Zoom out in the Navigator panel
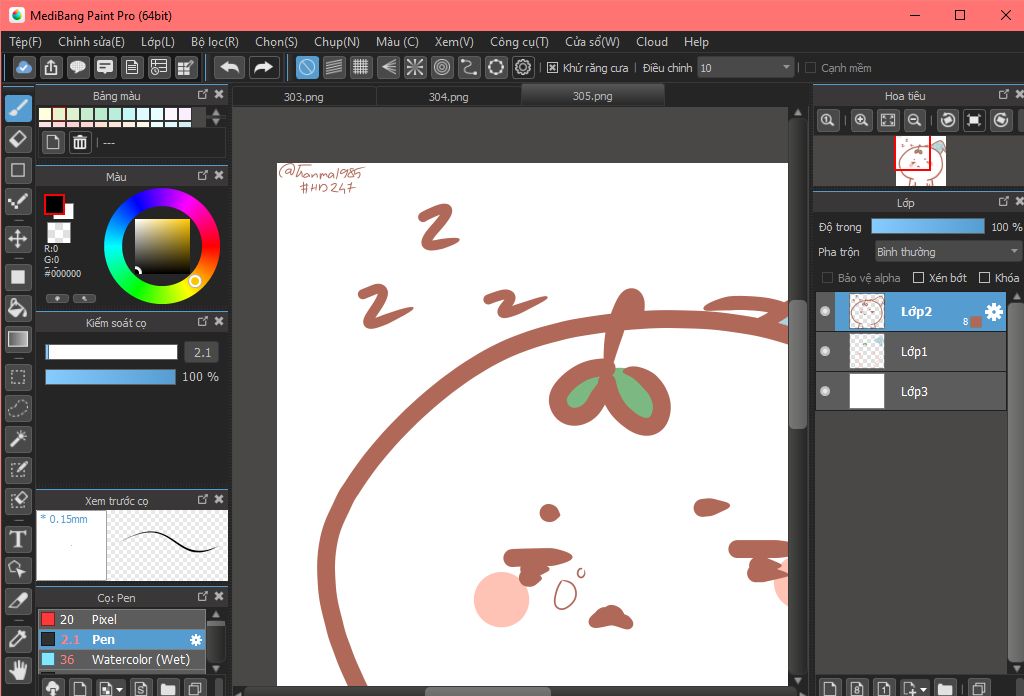The width and height of the screenshot is (1024, 696). [x=915, y=120]
